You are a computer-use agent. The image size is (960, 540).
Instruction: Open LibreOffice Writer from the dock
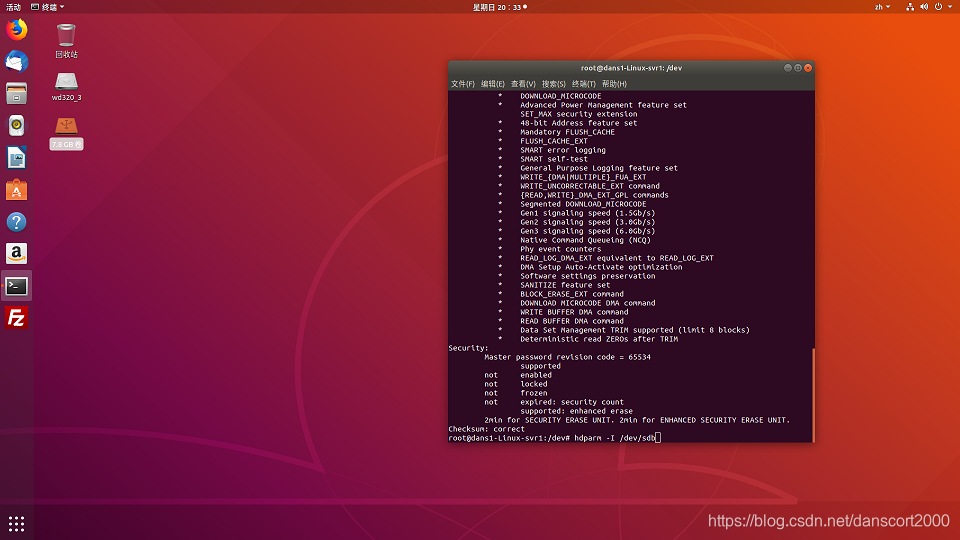point(17,158)
